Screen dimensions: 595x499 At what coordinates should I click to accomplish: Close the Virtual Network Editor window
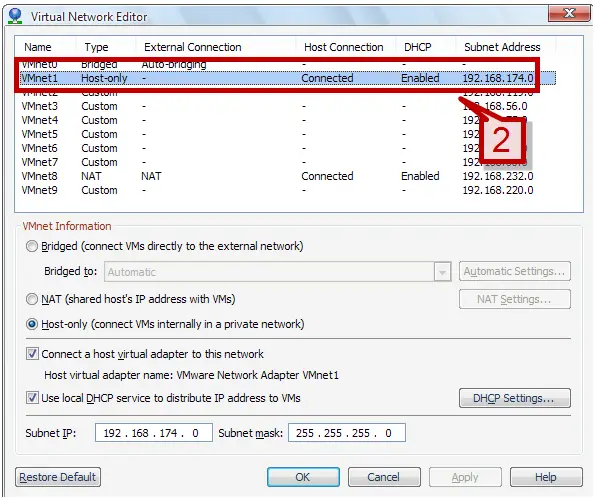(x=569, y=14)
